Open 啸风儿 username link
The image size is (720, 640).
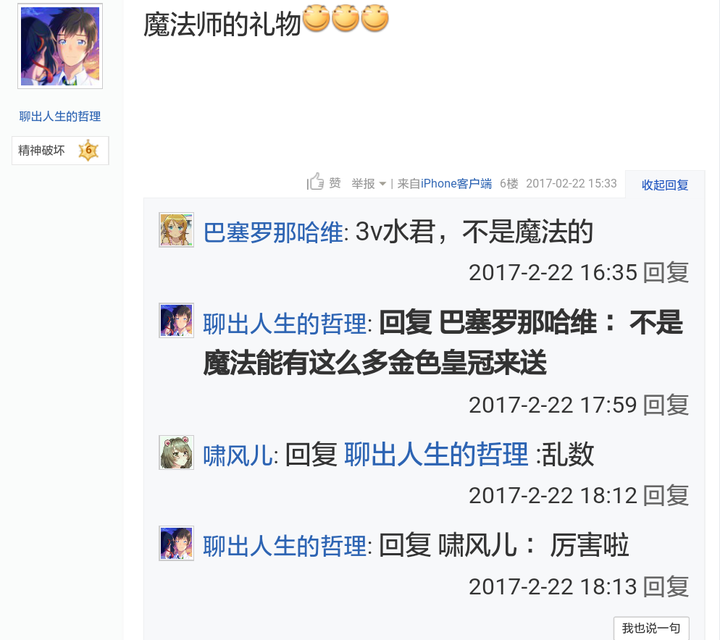click(238, 455)
